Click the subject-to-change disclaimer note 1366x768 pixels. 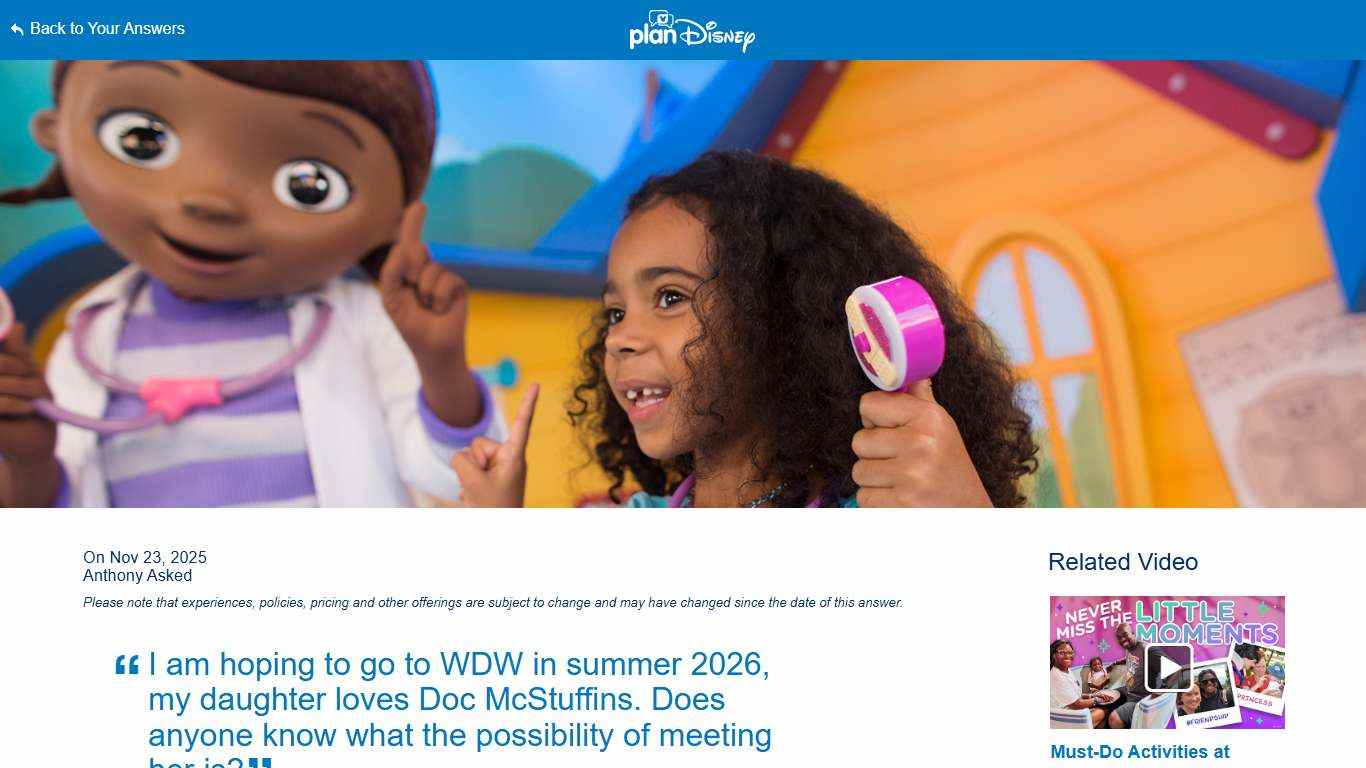[493, 602]
